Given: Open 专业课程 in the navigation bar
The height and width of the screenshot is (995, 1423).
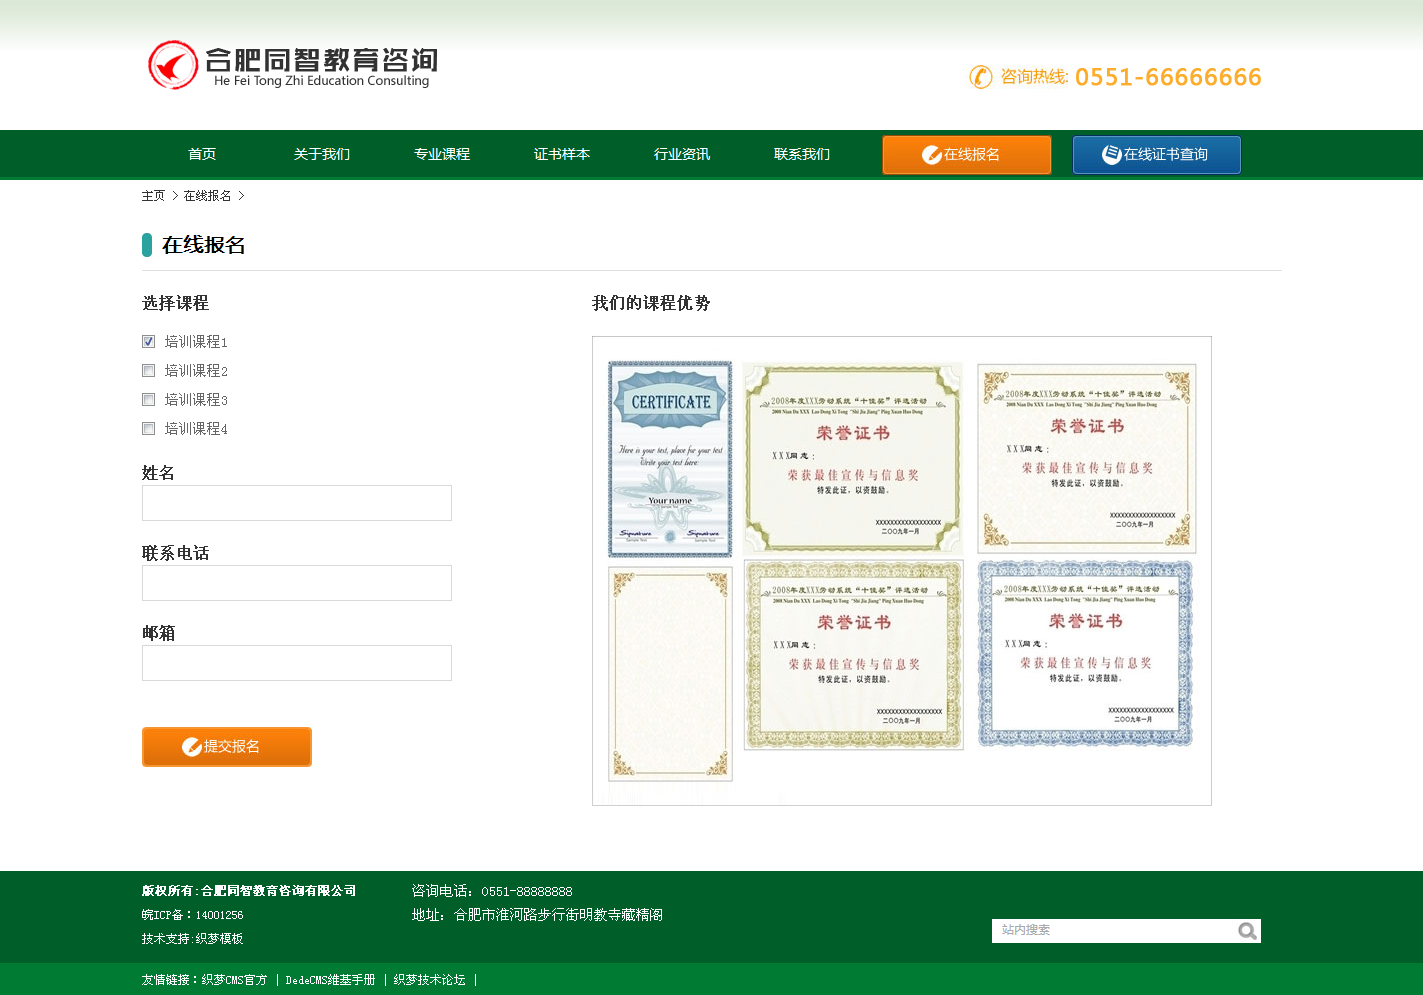Looking at the screenshot, I should tap(442, 154).
